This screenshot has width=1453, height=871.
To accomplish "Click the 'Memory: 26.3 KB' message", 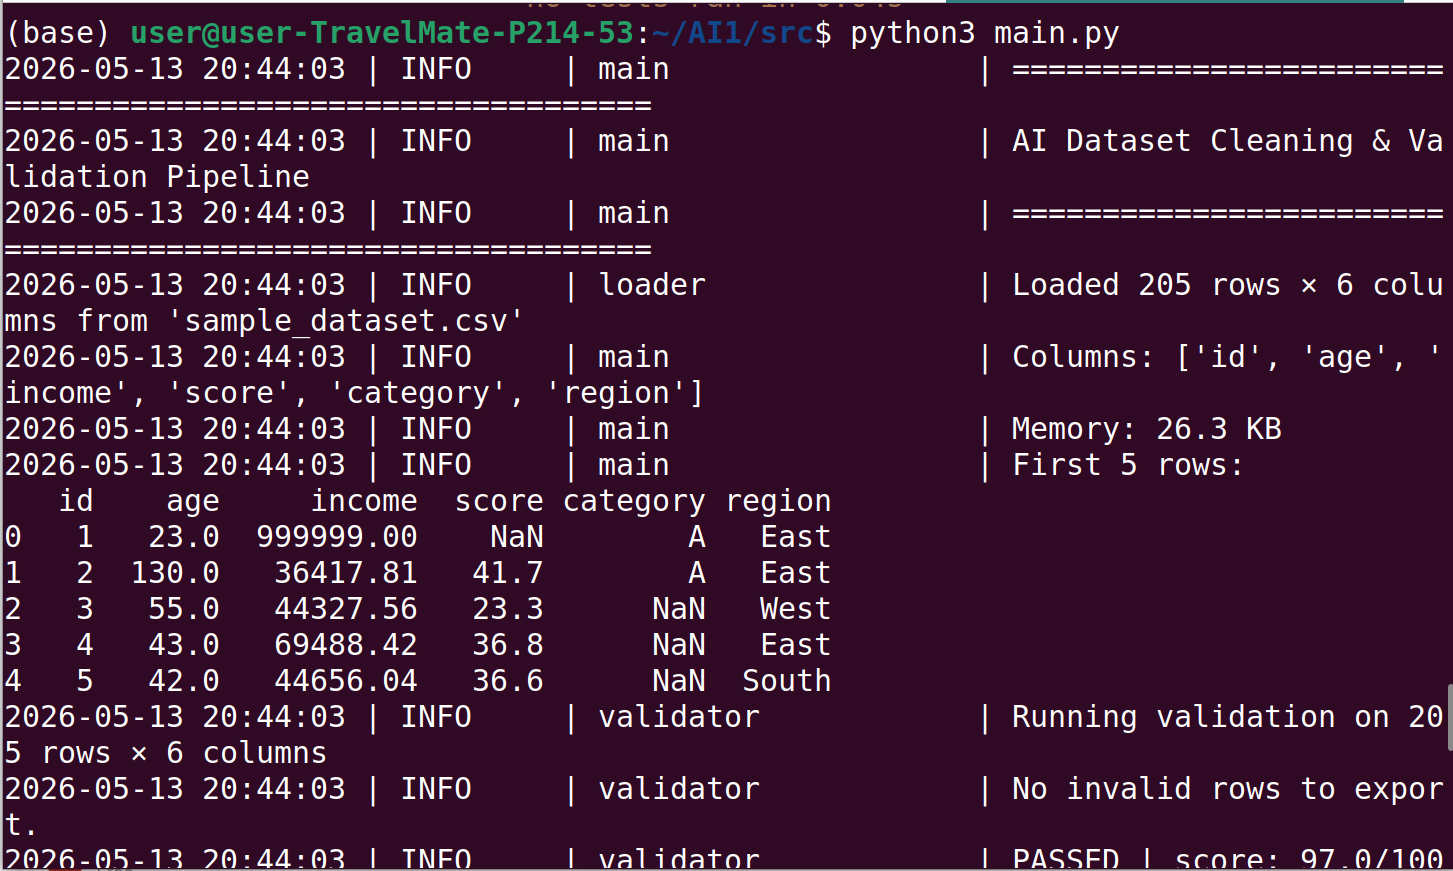I will click(x=1146, y=429).
